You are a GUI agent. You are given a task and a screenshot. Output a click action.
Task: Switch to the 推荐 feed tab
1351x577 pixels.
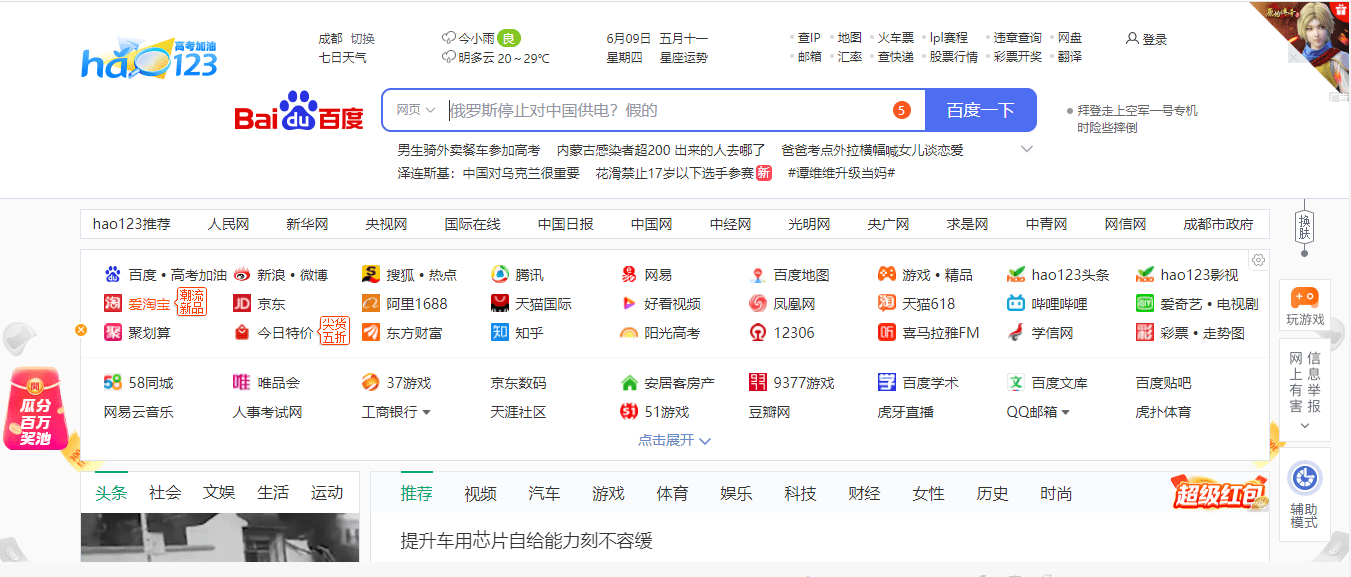(416, 492)
